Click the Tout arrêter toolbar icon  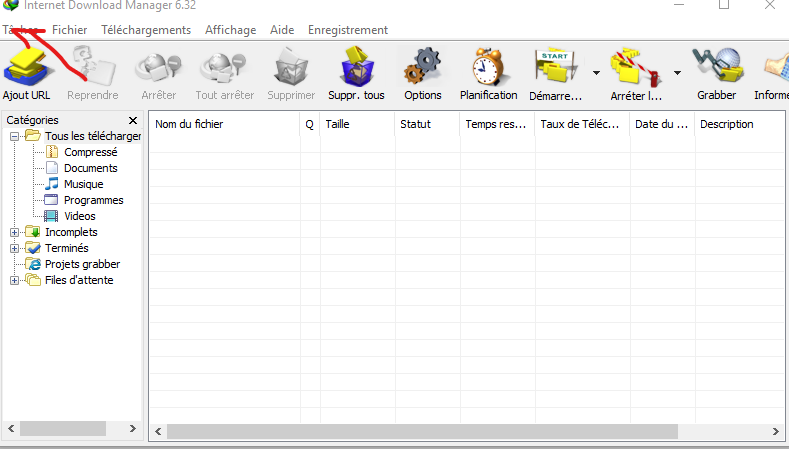pyautogui.click(x=224, y=68)
